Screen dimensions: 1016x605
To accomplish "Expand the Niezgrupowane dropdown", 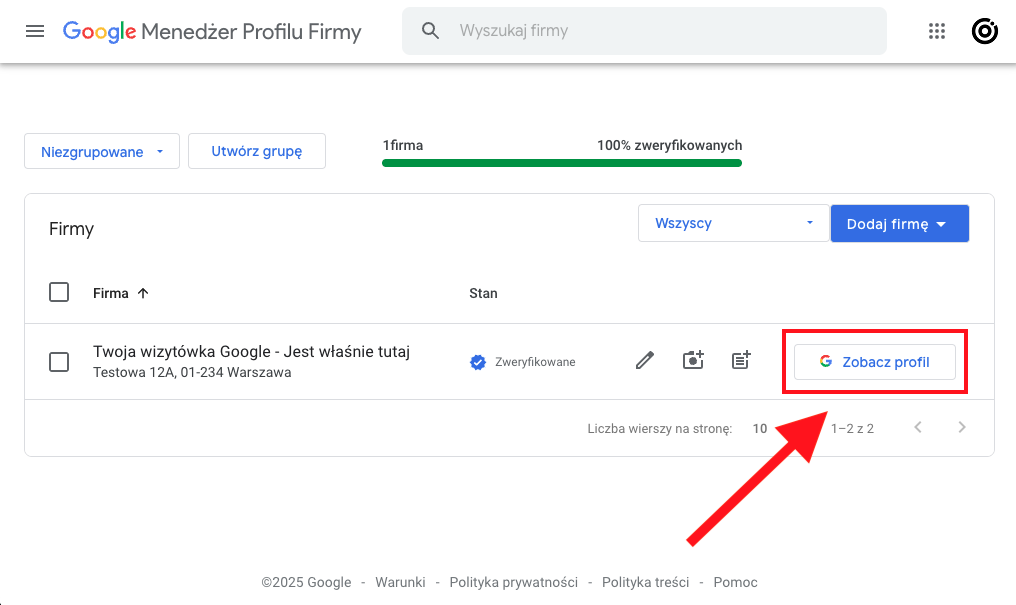I will pos(102,152).
